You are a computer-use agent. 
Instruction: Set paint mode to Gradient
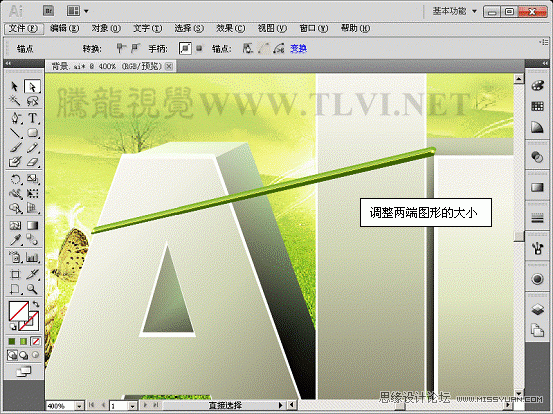point(24,341)
